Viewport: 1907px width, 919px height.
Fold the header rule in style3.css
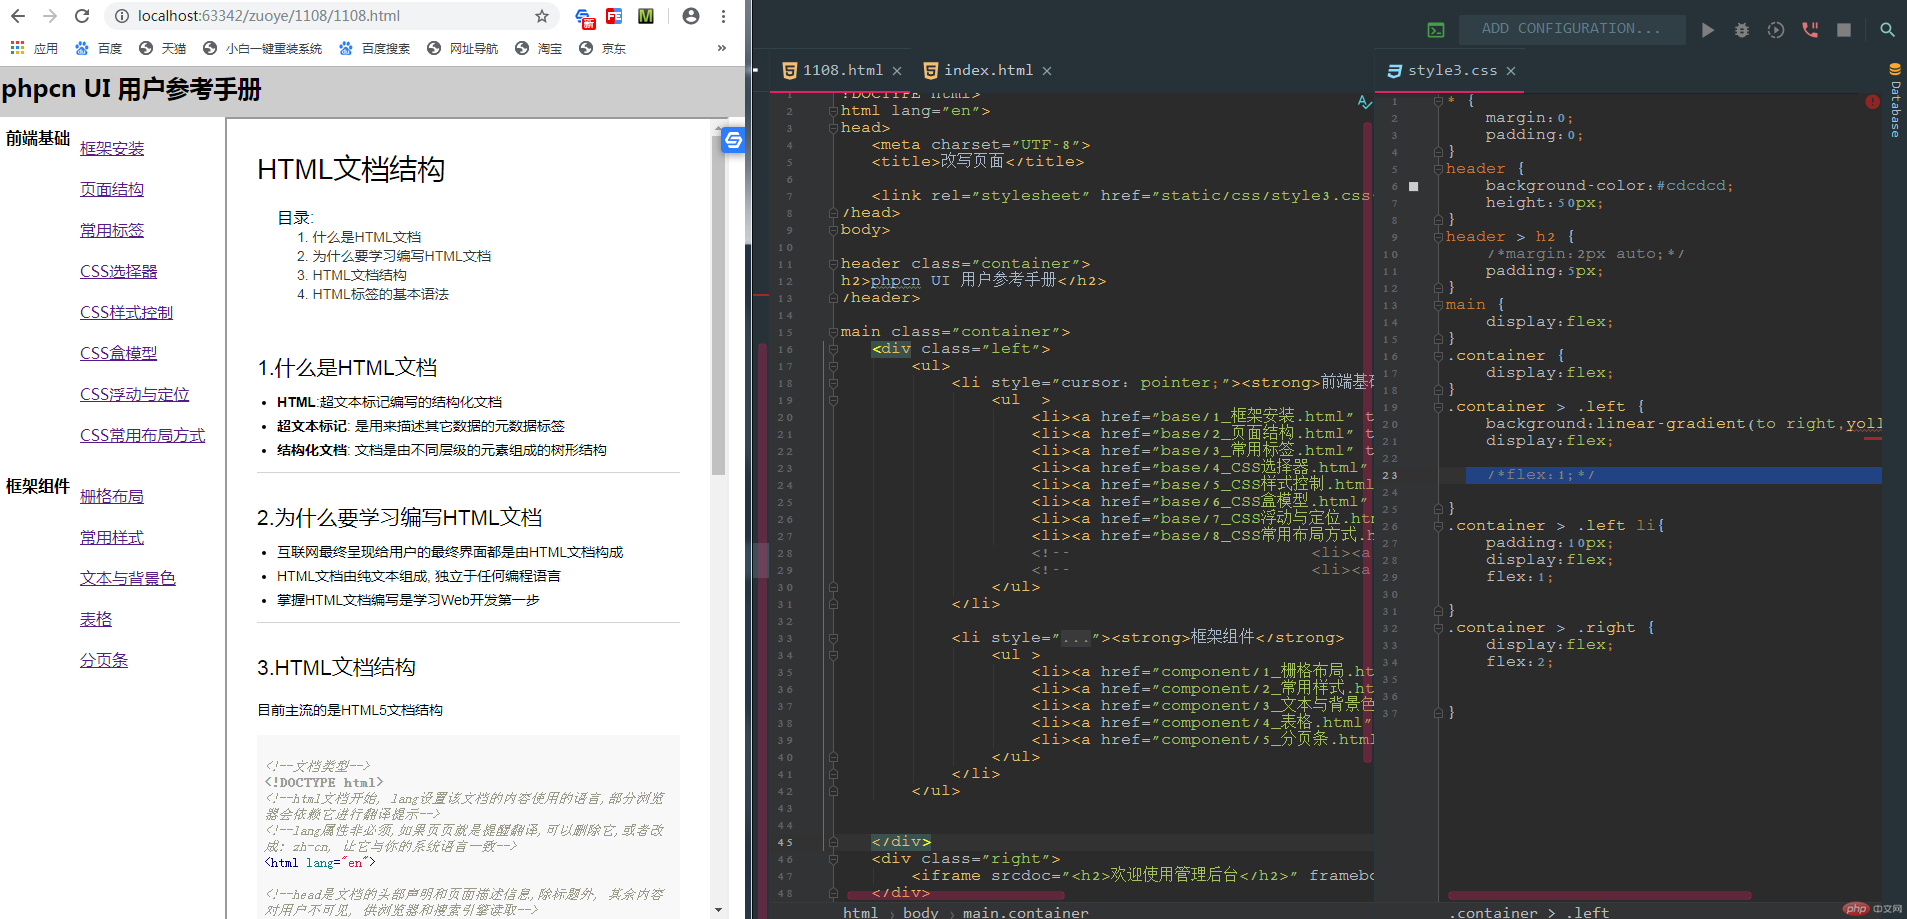(x=1437, y=169)
